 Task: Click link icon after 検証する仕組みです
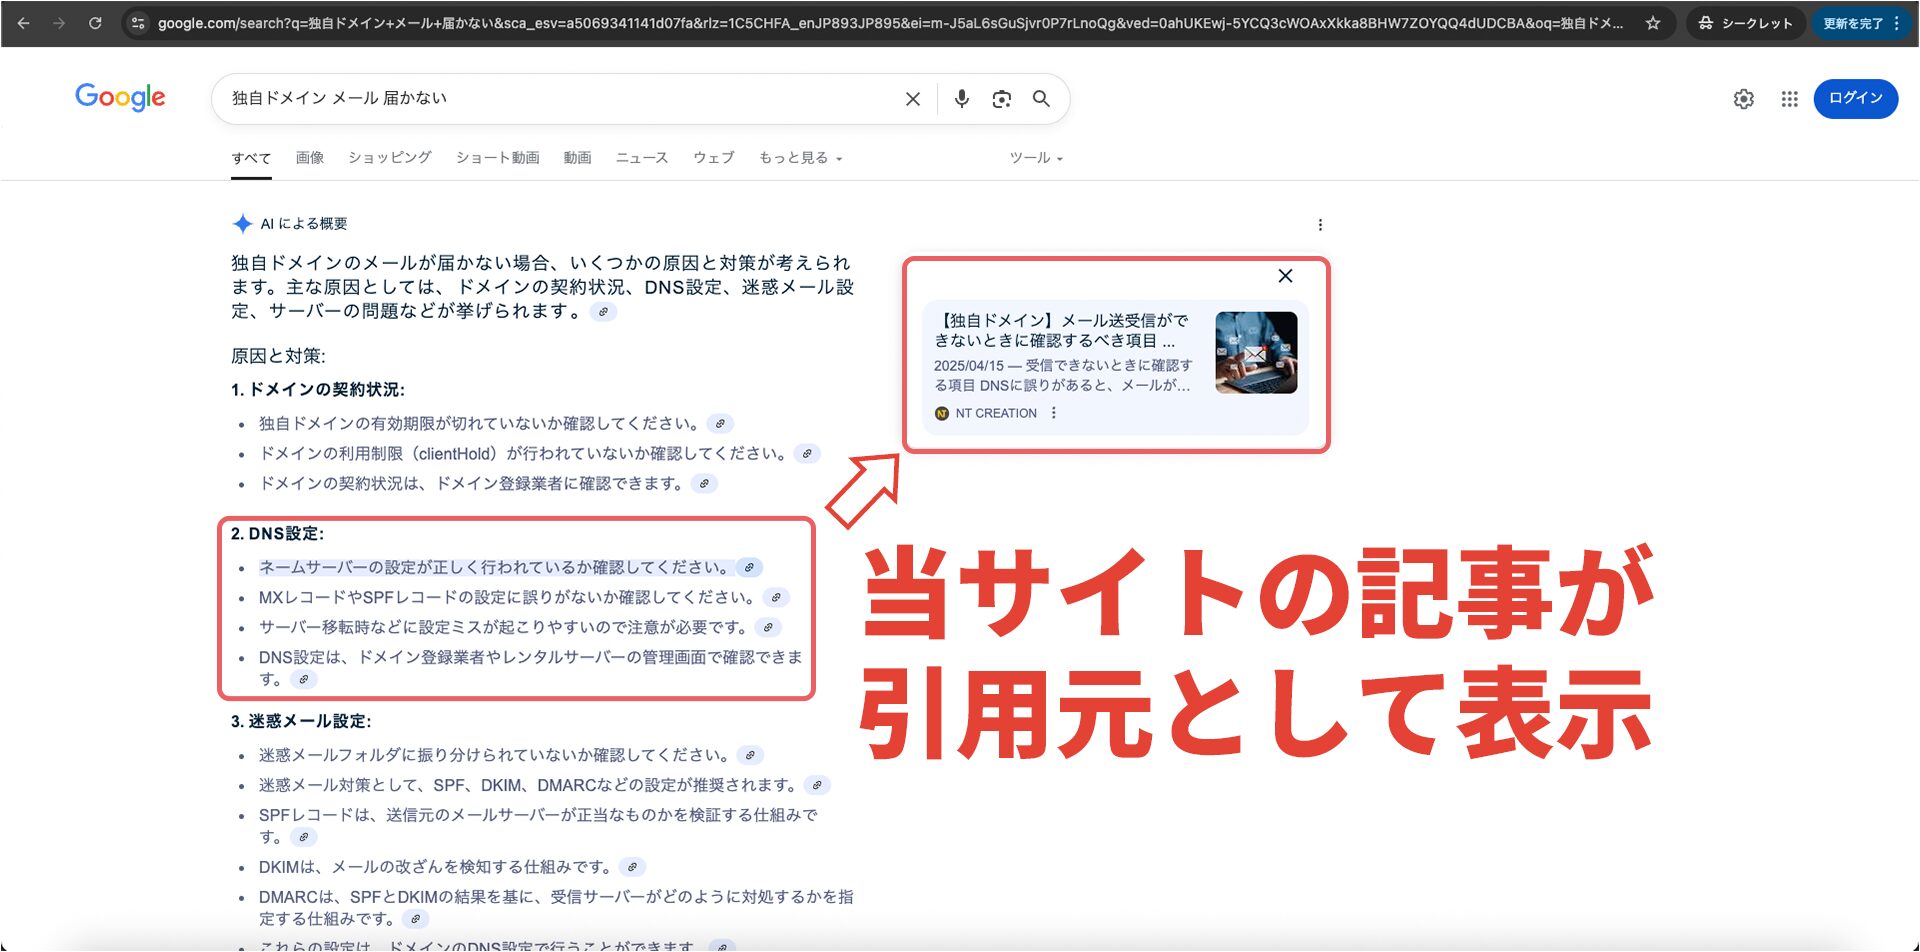click(304, 838)
